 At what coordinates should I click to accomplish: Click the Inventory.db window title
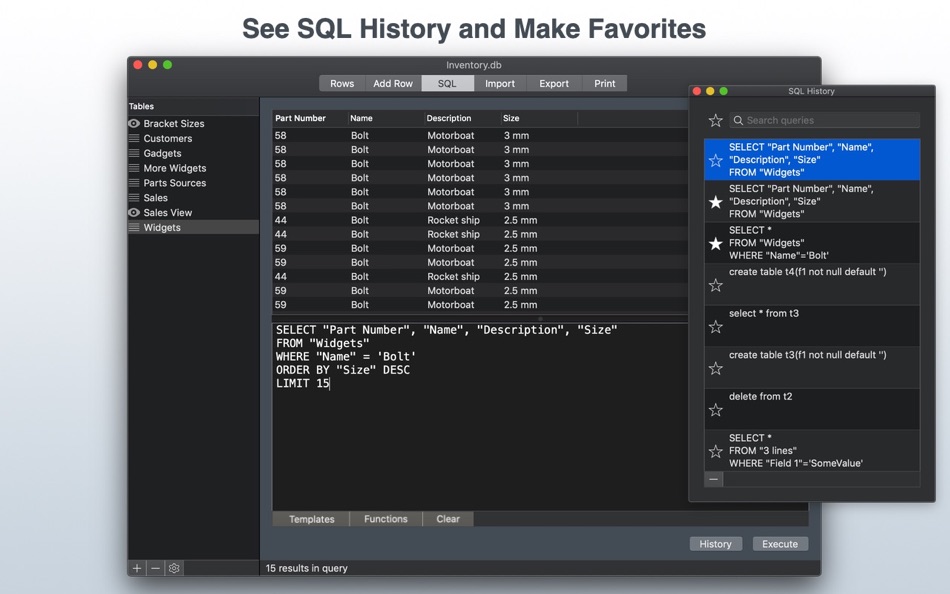click(474, 65)
